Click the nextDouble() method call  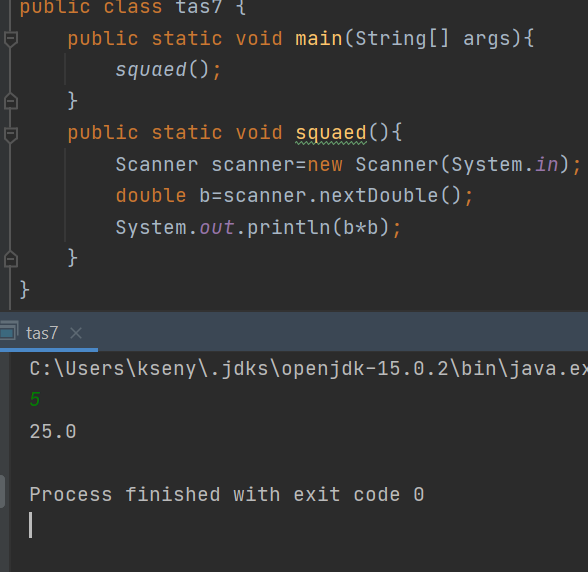[390, 196]
